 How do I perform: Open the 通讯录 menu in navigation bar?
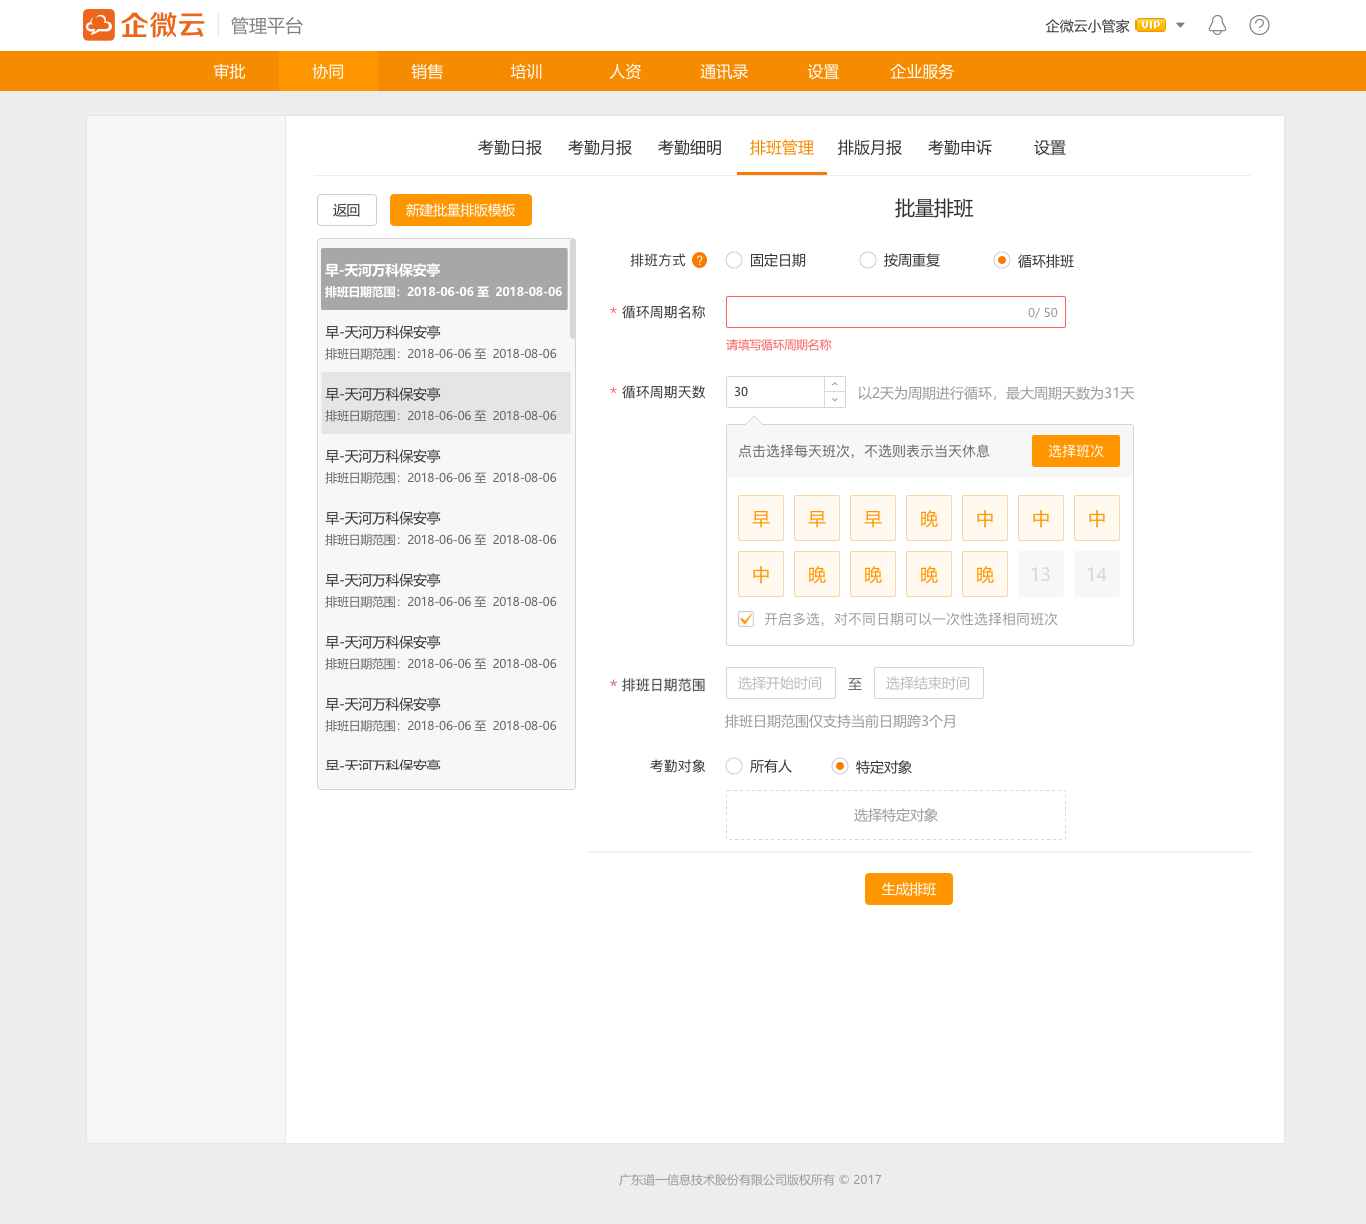[724, 72]
